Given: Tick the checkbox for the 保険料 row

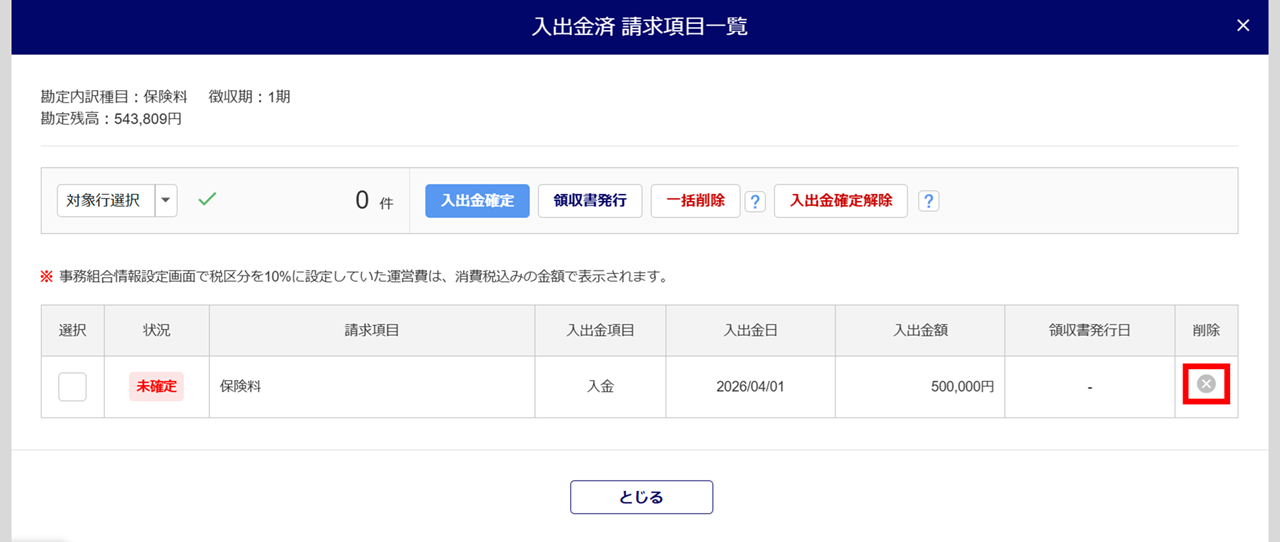Looking at the screenshot, I should point(72,386).
